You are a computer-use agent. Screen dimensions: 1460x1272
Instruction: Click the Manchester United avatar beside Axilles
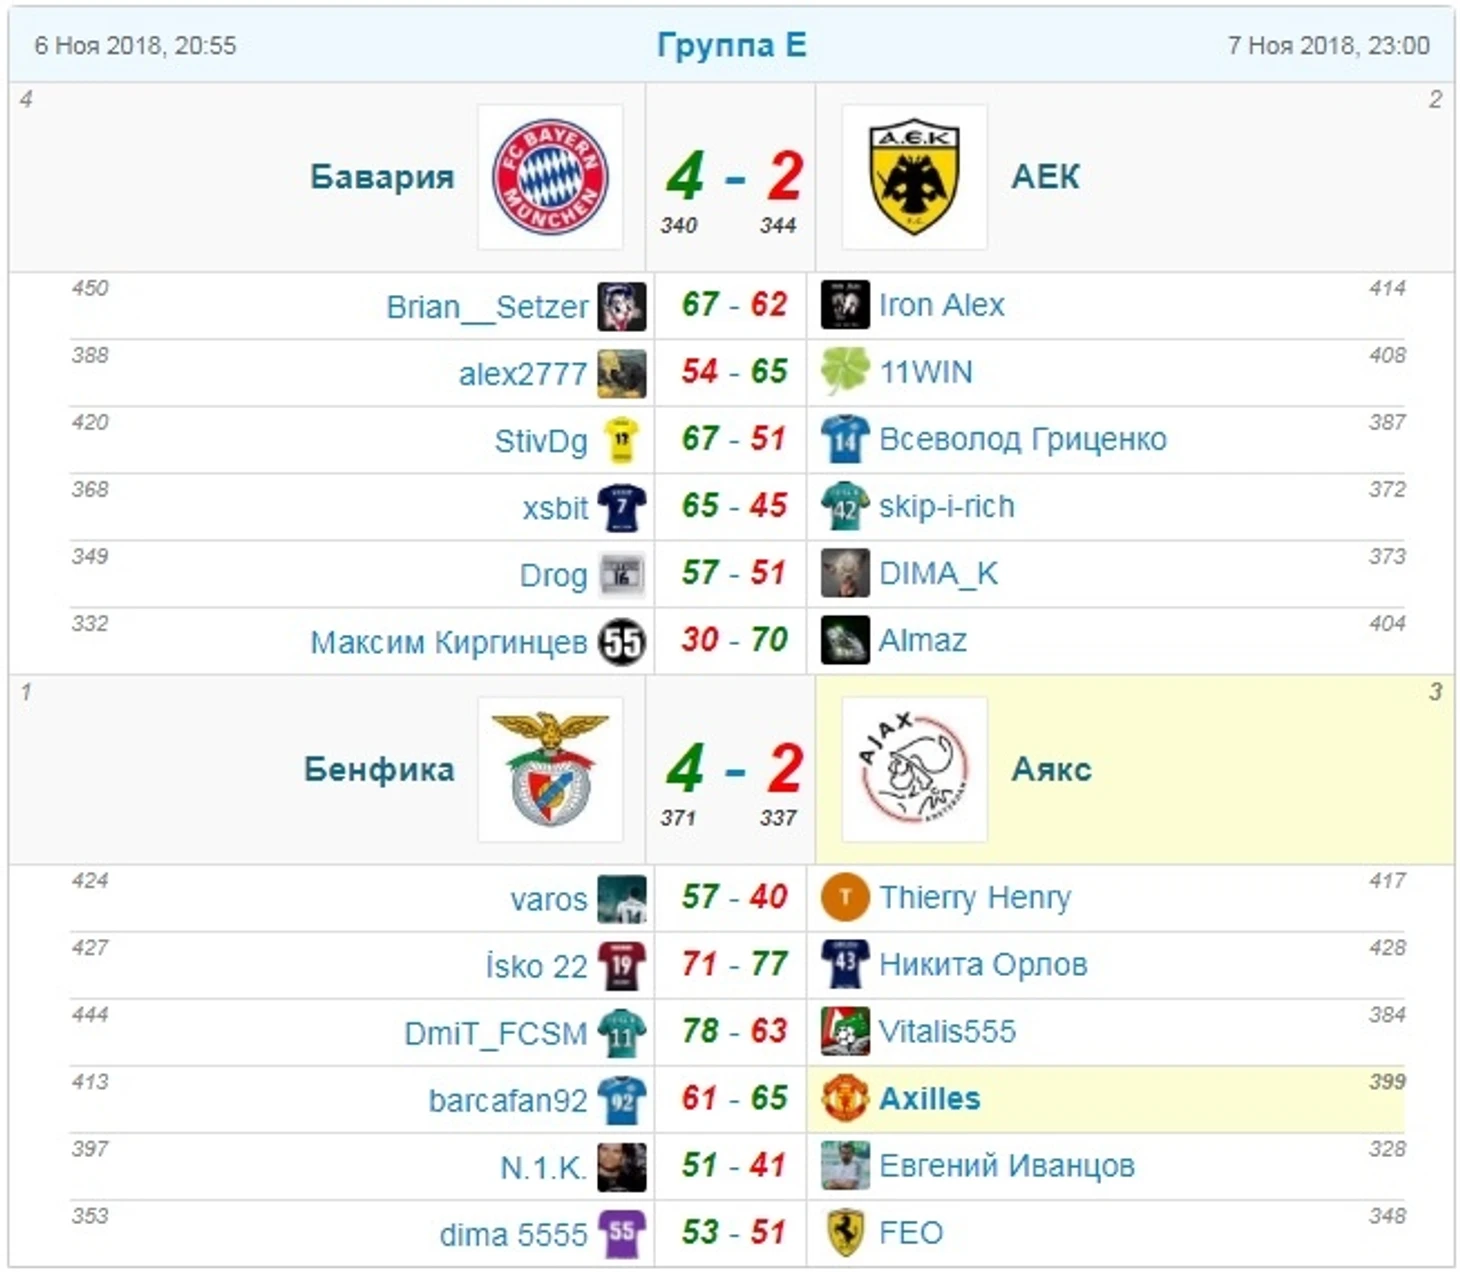click(845, 1098)
